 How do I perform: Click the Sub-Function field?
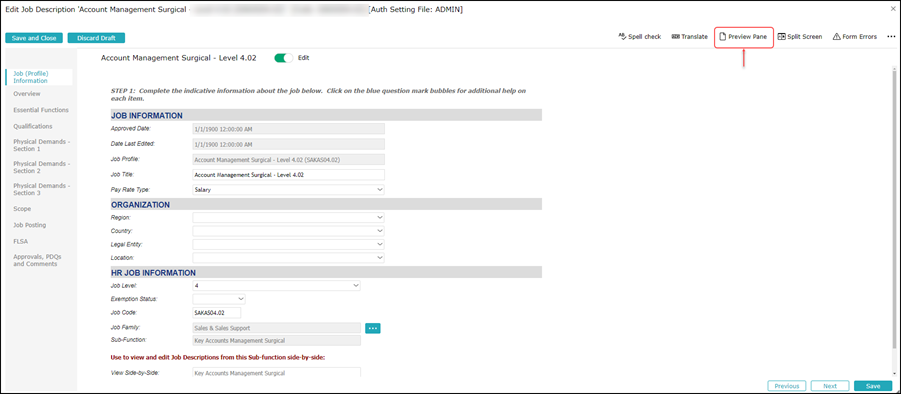[x=276, y=341]
